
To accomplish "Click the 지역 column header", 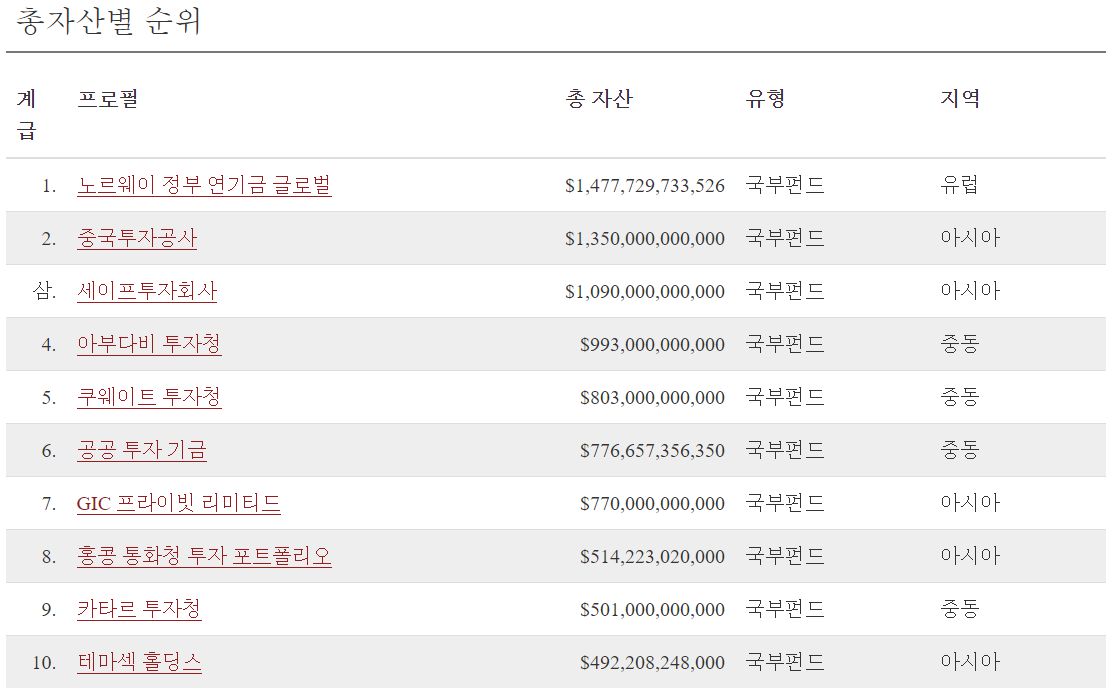I will [960, 98].
